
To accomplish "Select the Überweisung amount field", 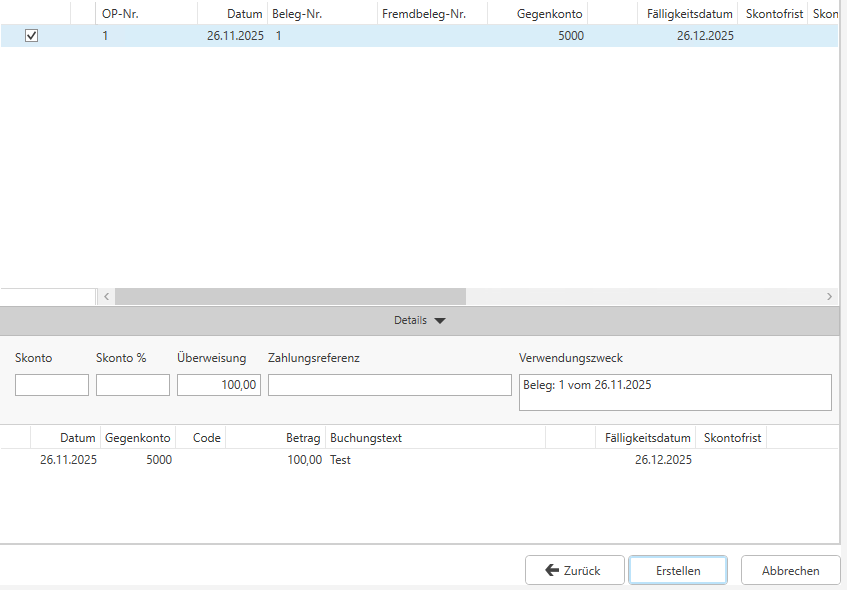I will pyautogui.click(x=219, y=385).
